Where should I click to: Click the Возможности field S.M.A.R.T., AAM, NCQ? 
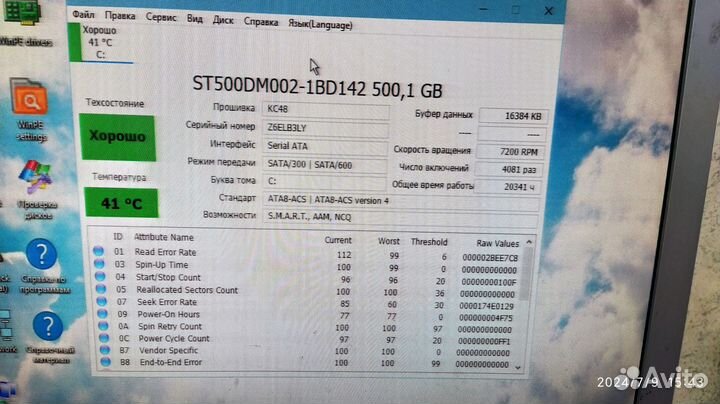[x=400, y=217]
